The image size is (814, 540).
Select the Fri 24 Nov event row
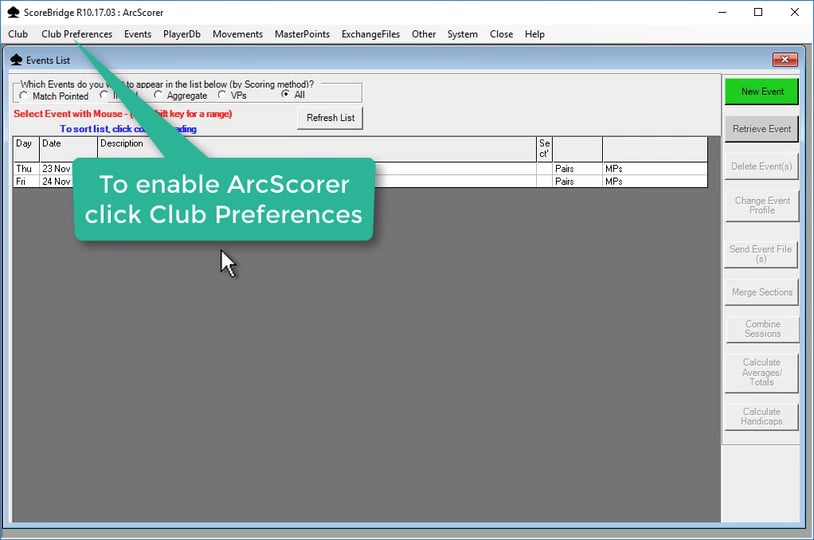pyautogui.click(x=360, y=181)
